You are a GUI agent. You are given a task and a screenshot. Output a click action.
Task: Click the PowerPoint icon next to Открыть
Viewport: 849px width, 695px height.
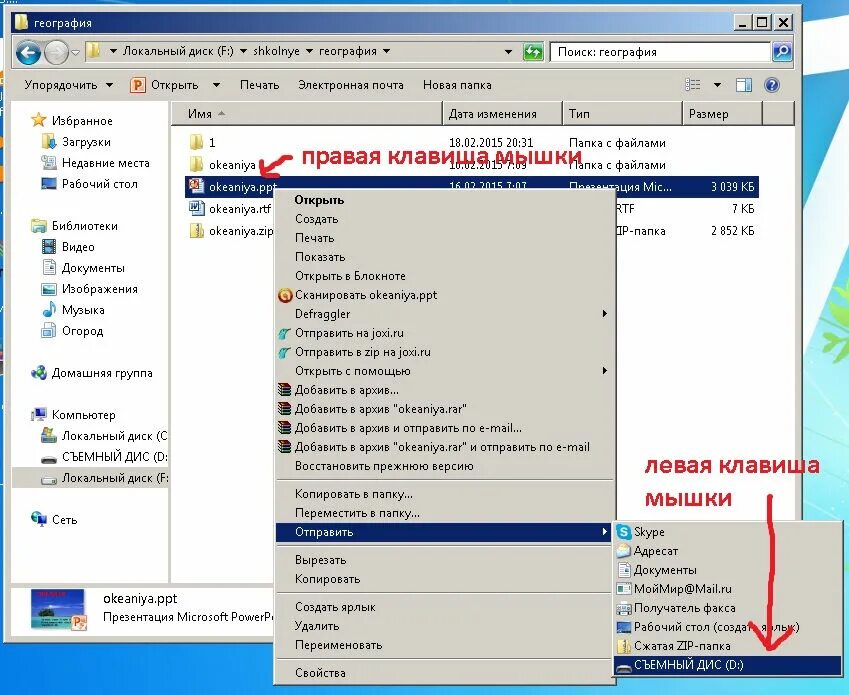[138, 85]
